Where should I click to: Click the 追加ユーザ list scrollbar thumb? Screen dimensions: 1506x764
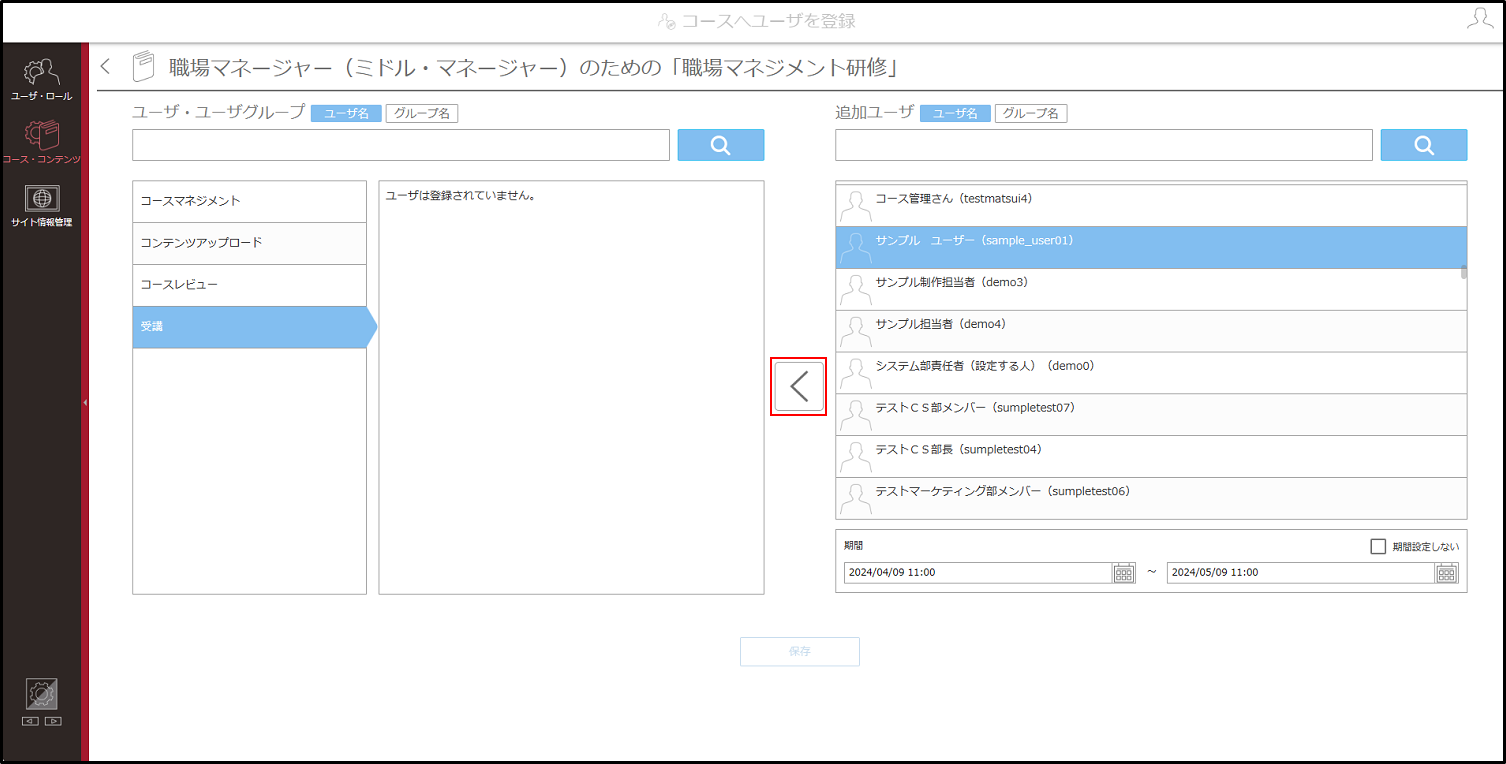pos(1464,271)
